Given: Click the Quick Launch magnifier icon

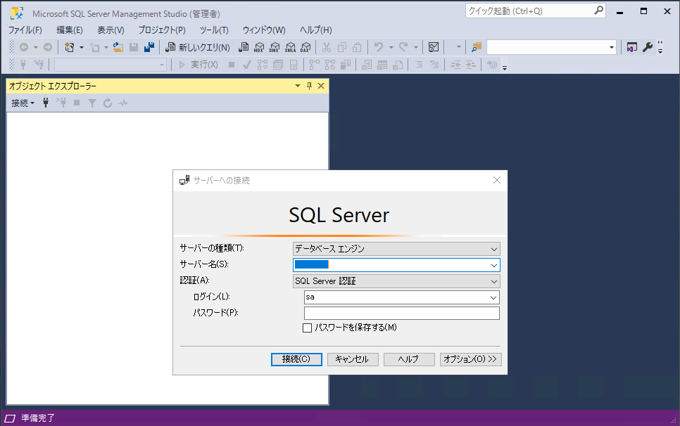Looking at the screenshot, I should (598, 10).
